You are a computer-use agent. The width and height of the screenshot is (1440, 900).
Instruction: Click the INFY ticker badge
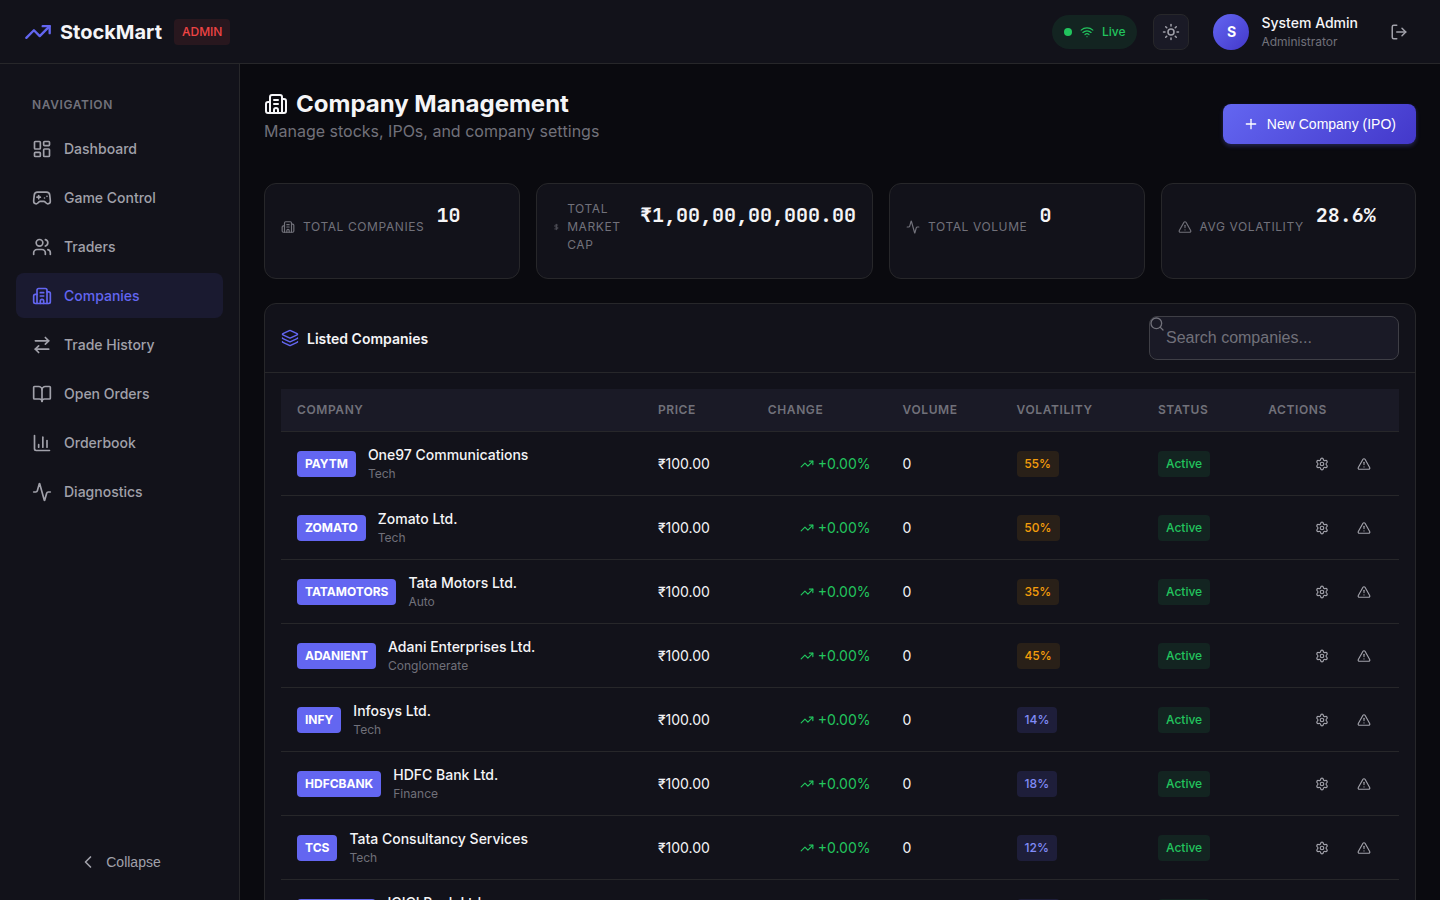pos(319,720)
